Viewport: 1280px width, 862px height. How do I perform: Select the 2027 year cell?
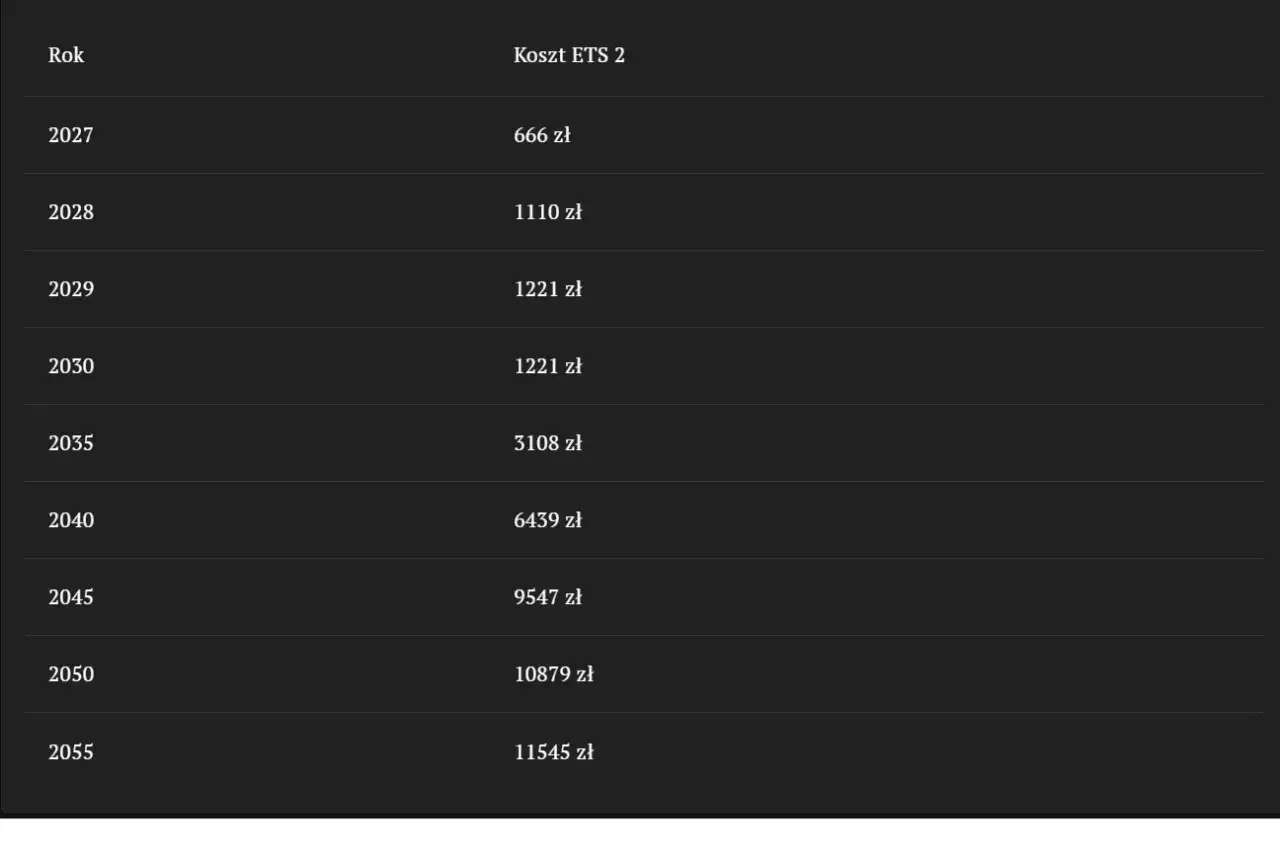pos(71,135)
